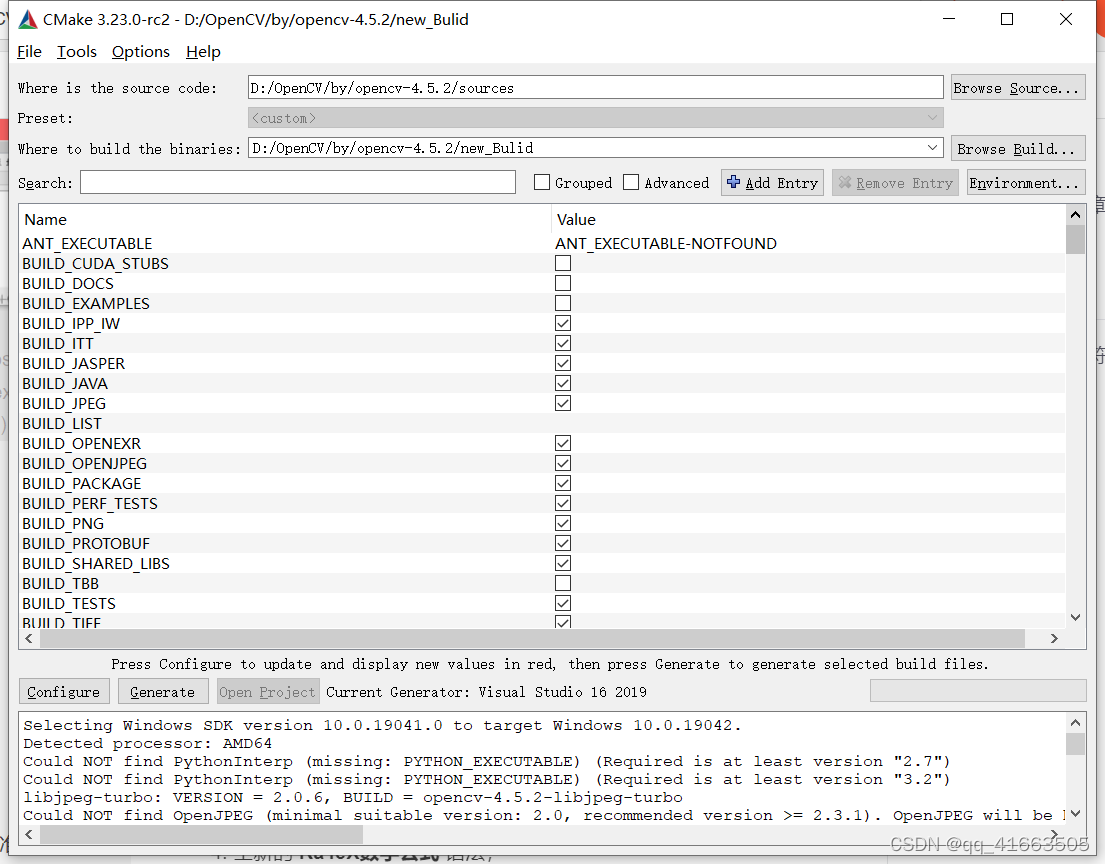Toggle the Advanced checkbox
Image resolution: width=1105 pixels, height=864 pixels.
[631, 183]
